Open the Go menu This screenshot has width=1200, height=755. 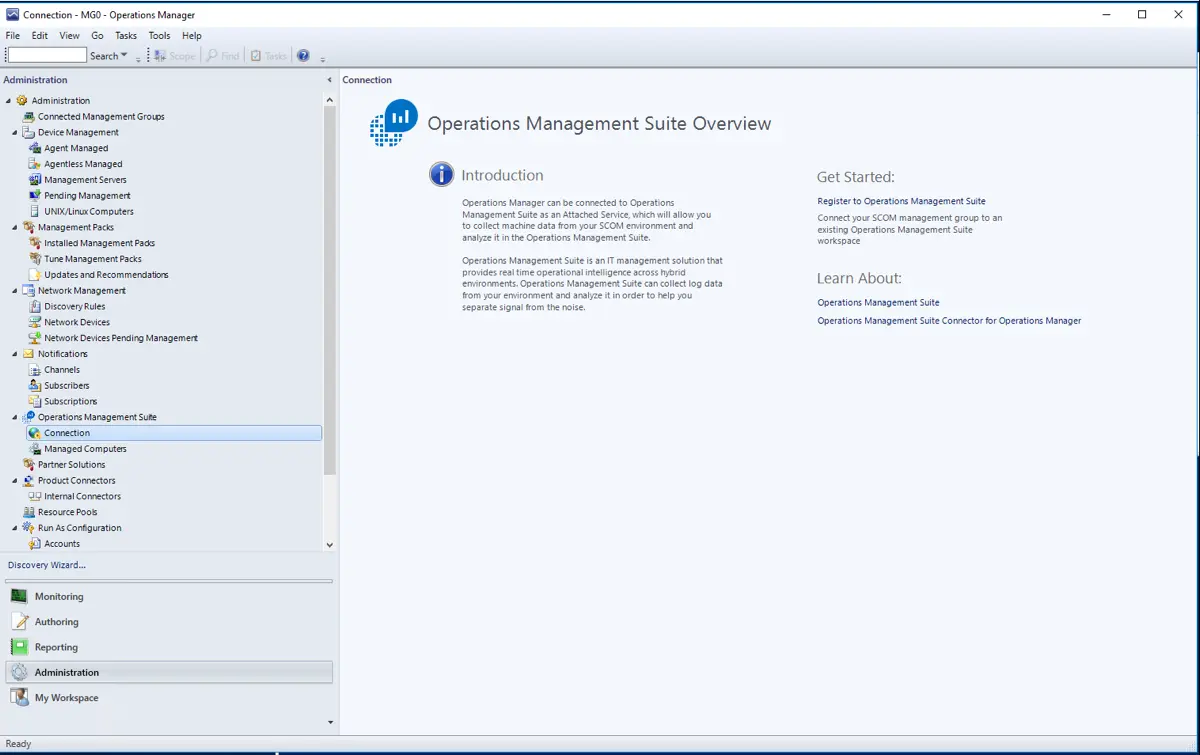pyautogui.click(x=97, y=36)
